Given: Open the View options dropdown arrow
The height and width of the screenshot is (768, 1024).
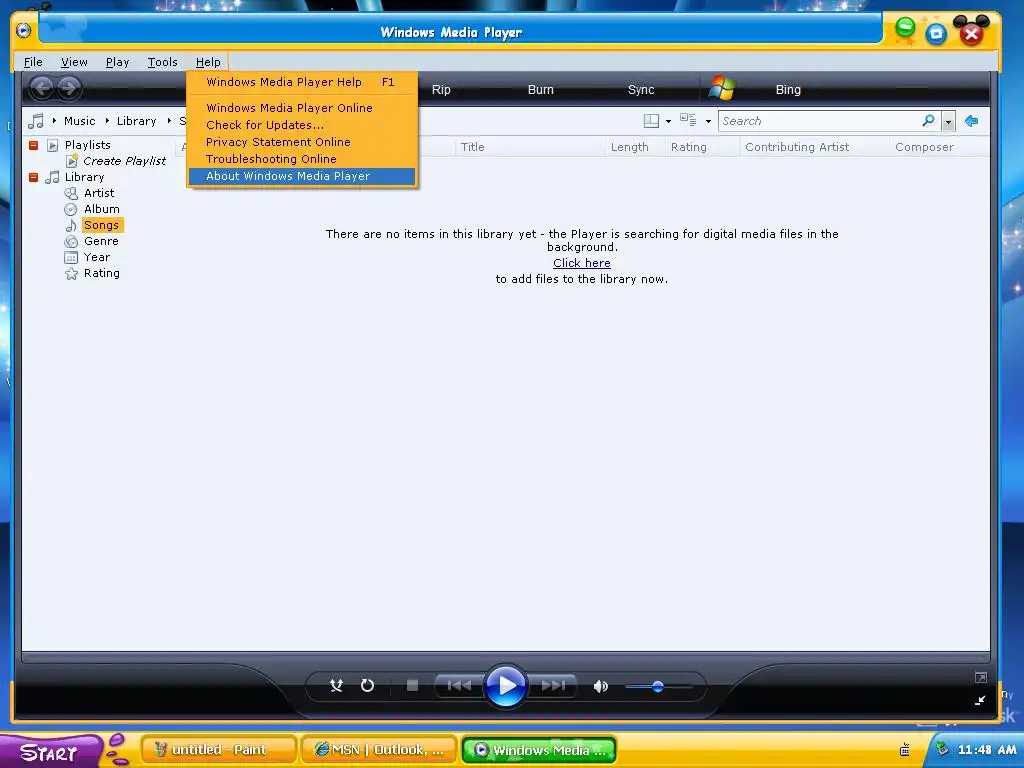Looking at the screenshot, I should pyautogui.click(x=708, y=121).
